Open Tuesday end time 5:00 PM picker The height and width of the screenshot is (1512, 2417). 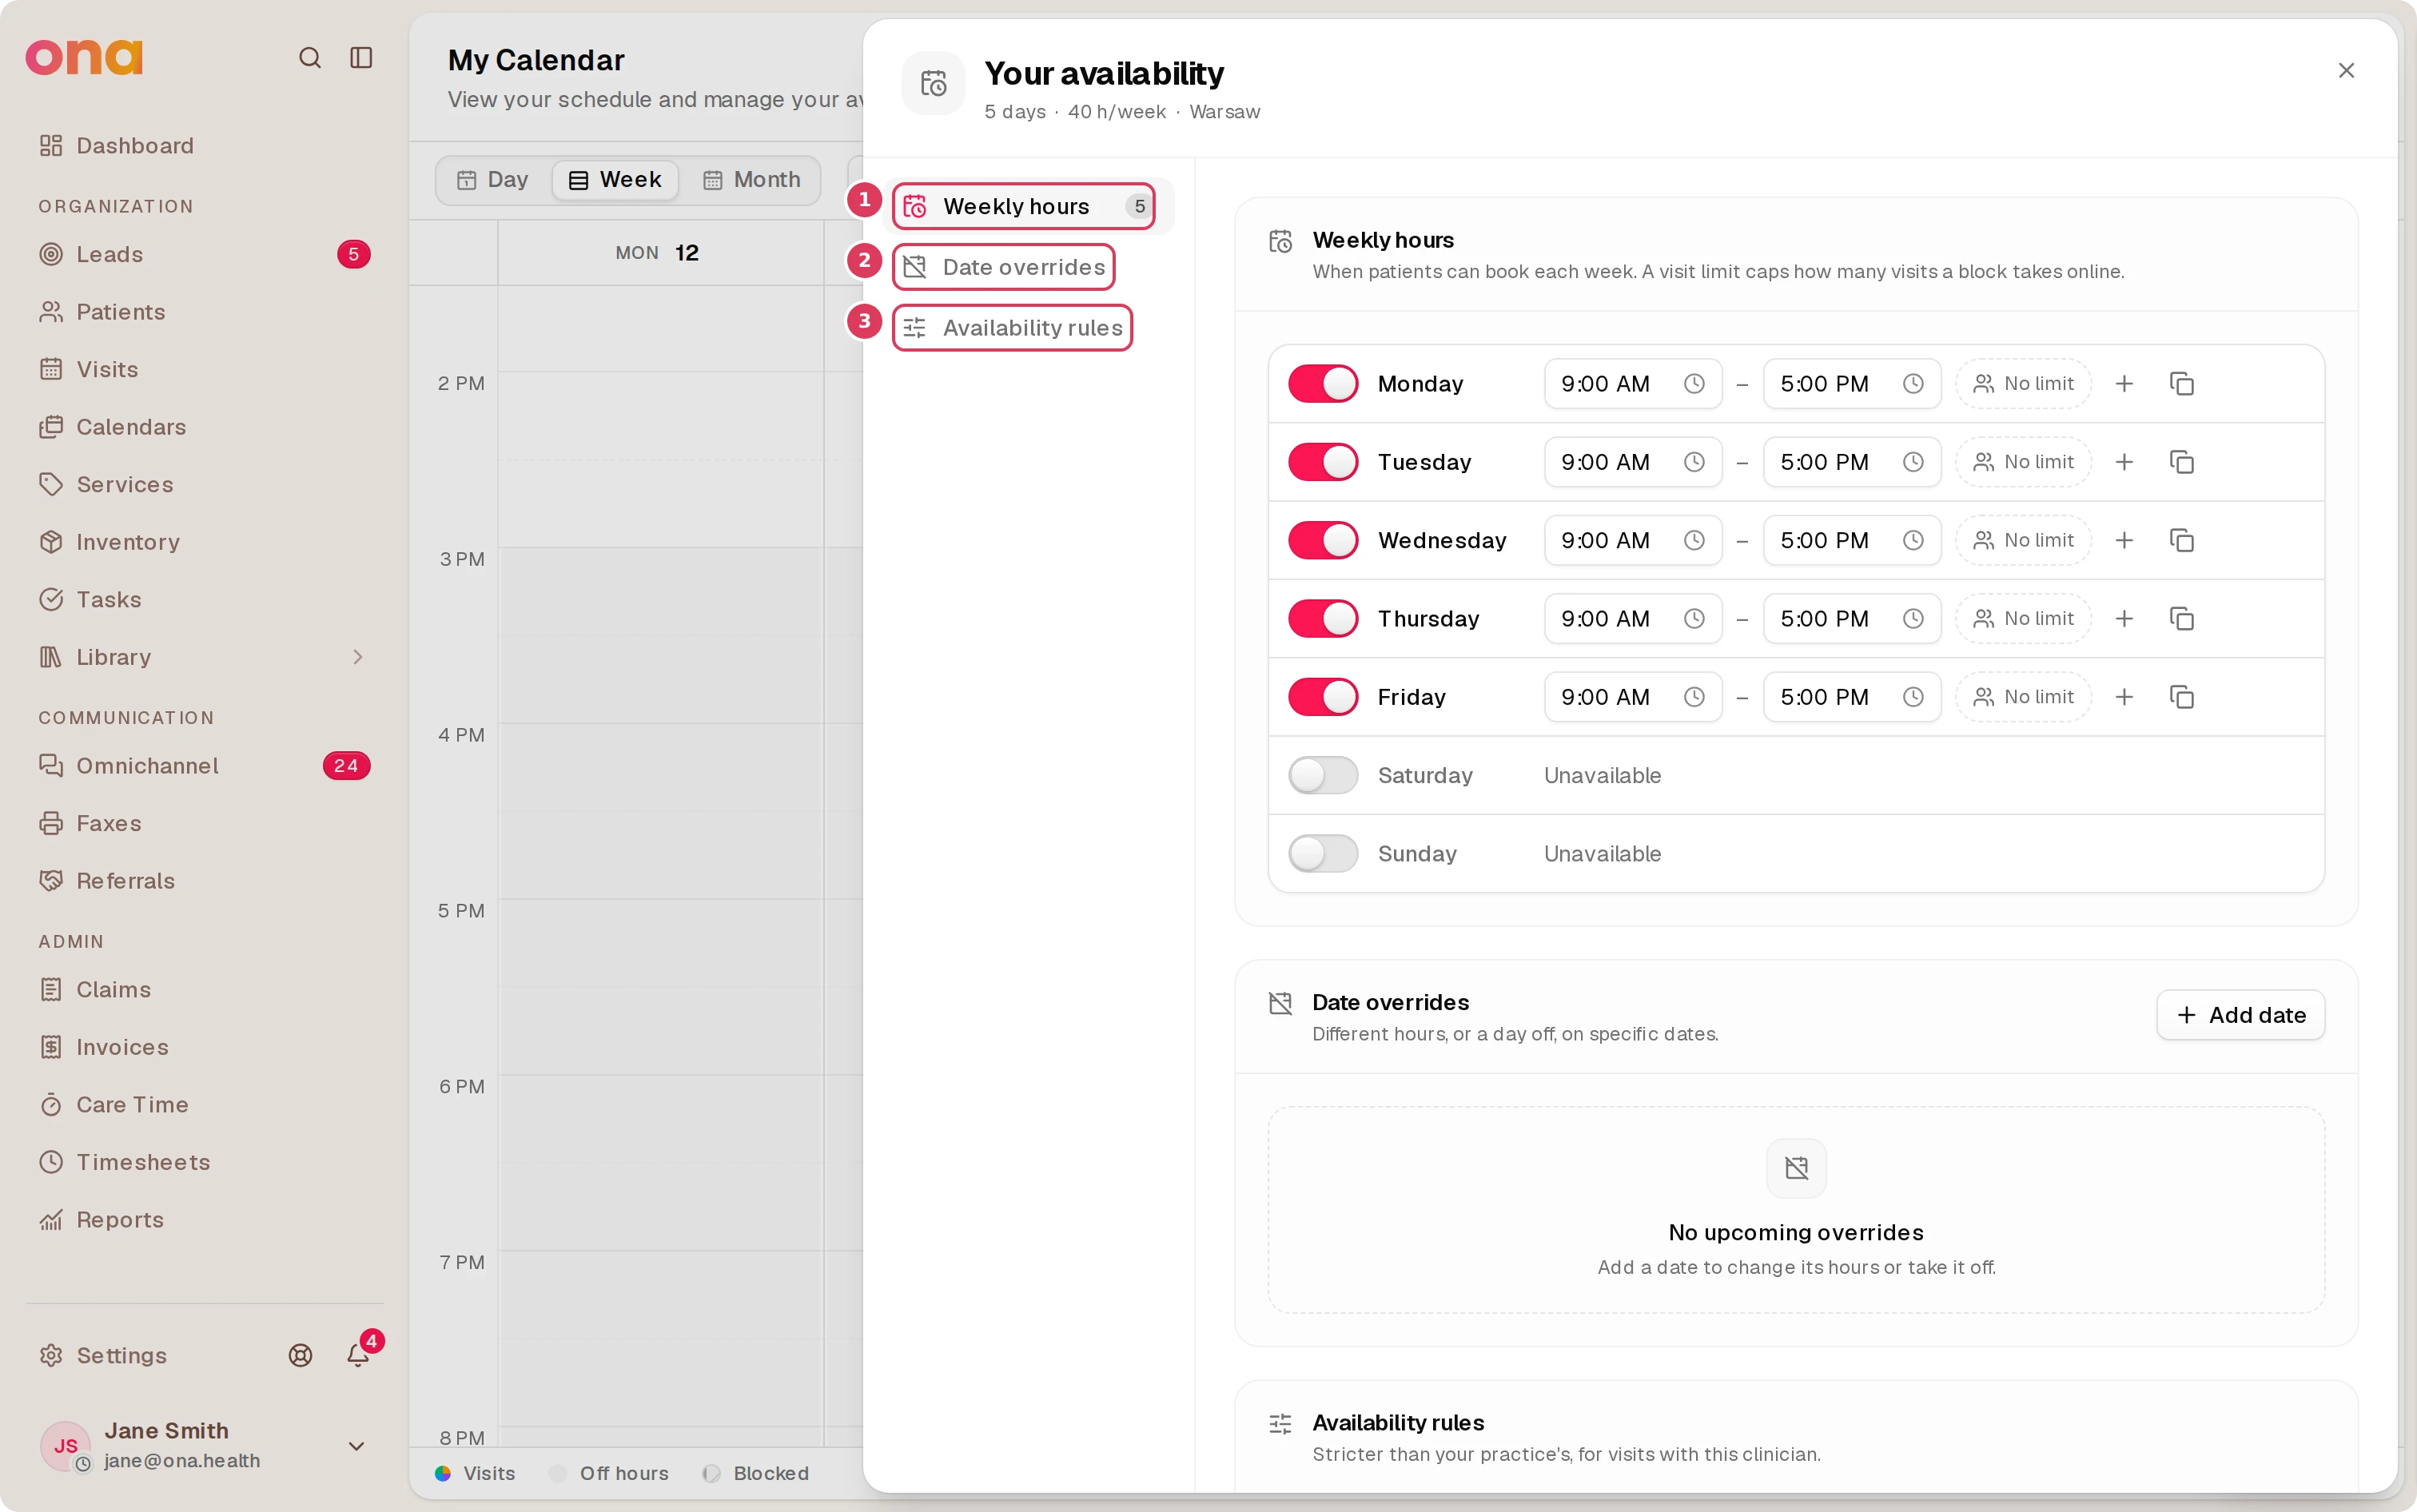coord(1851,462)
